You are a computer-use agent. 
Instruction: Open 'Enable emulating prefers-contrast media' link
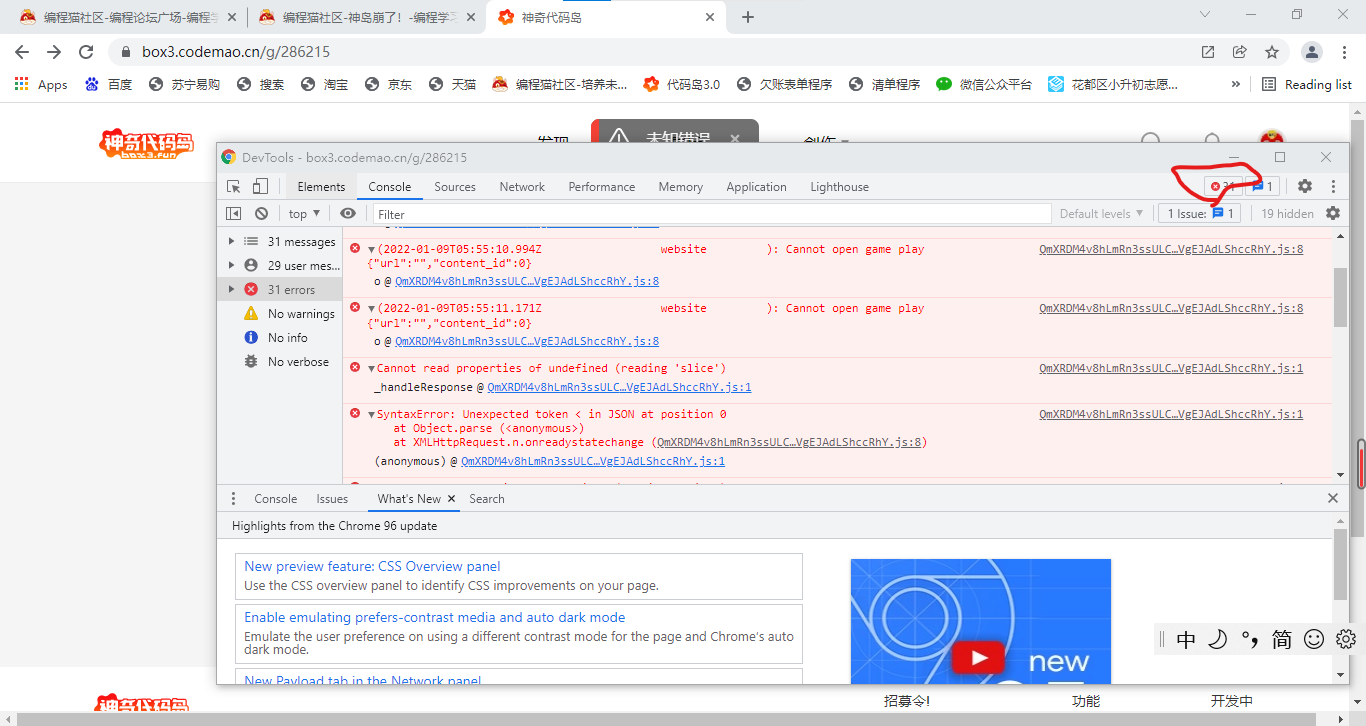tap(435, 617)
